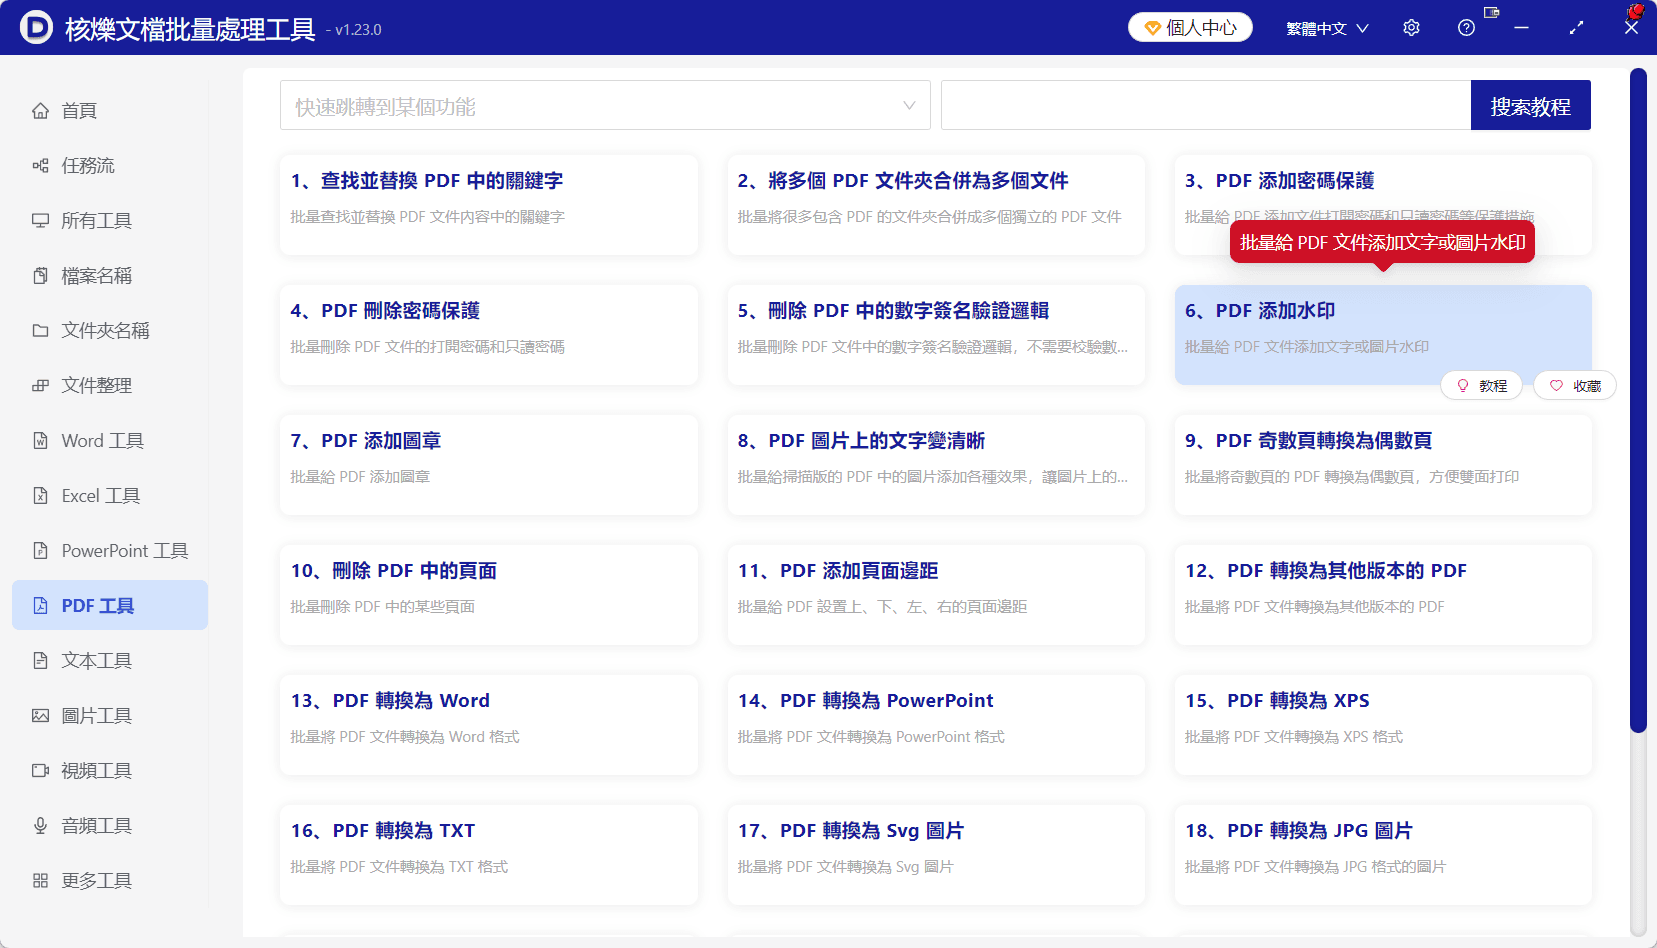
Task: Select Word 工具 sidebar label
Action: [x=103, y=440]
